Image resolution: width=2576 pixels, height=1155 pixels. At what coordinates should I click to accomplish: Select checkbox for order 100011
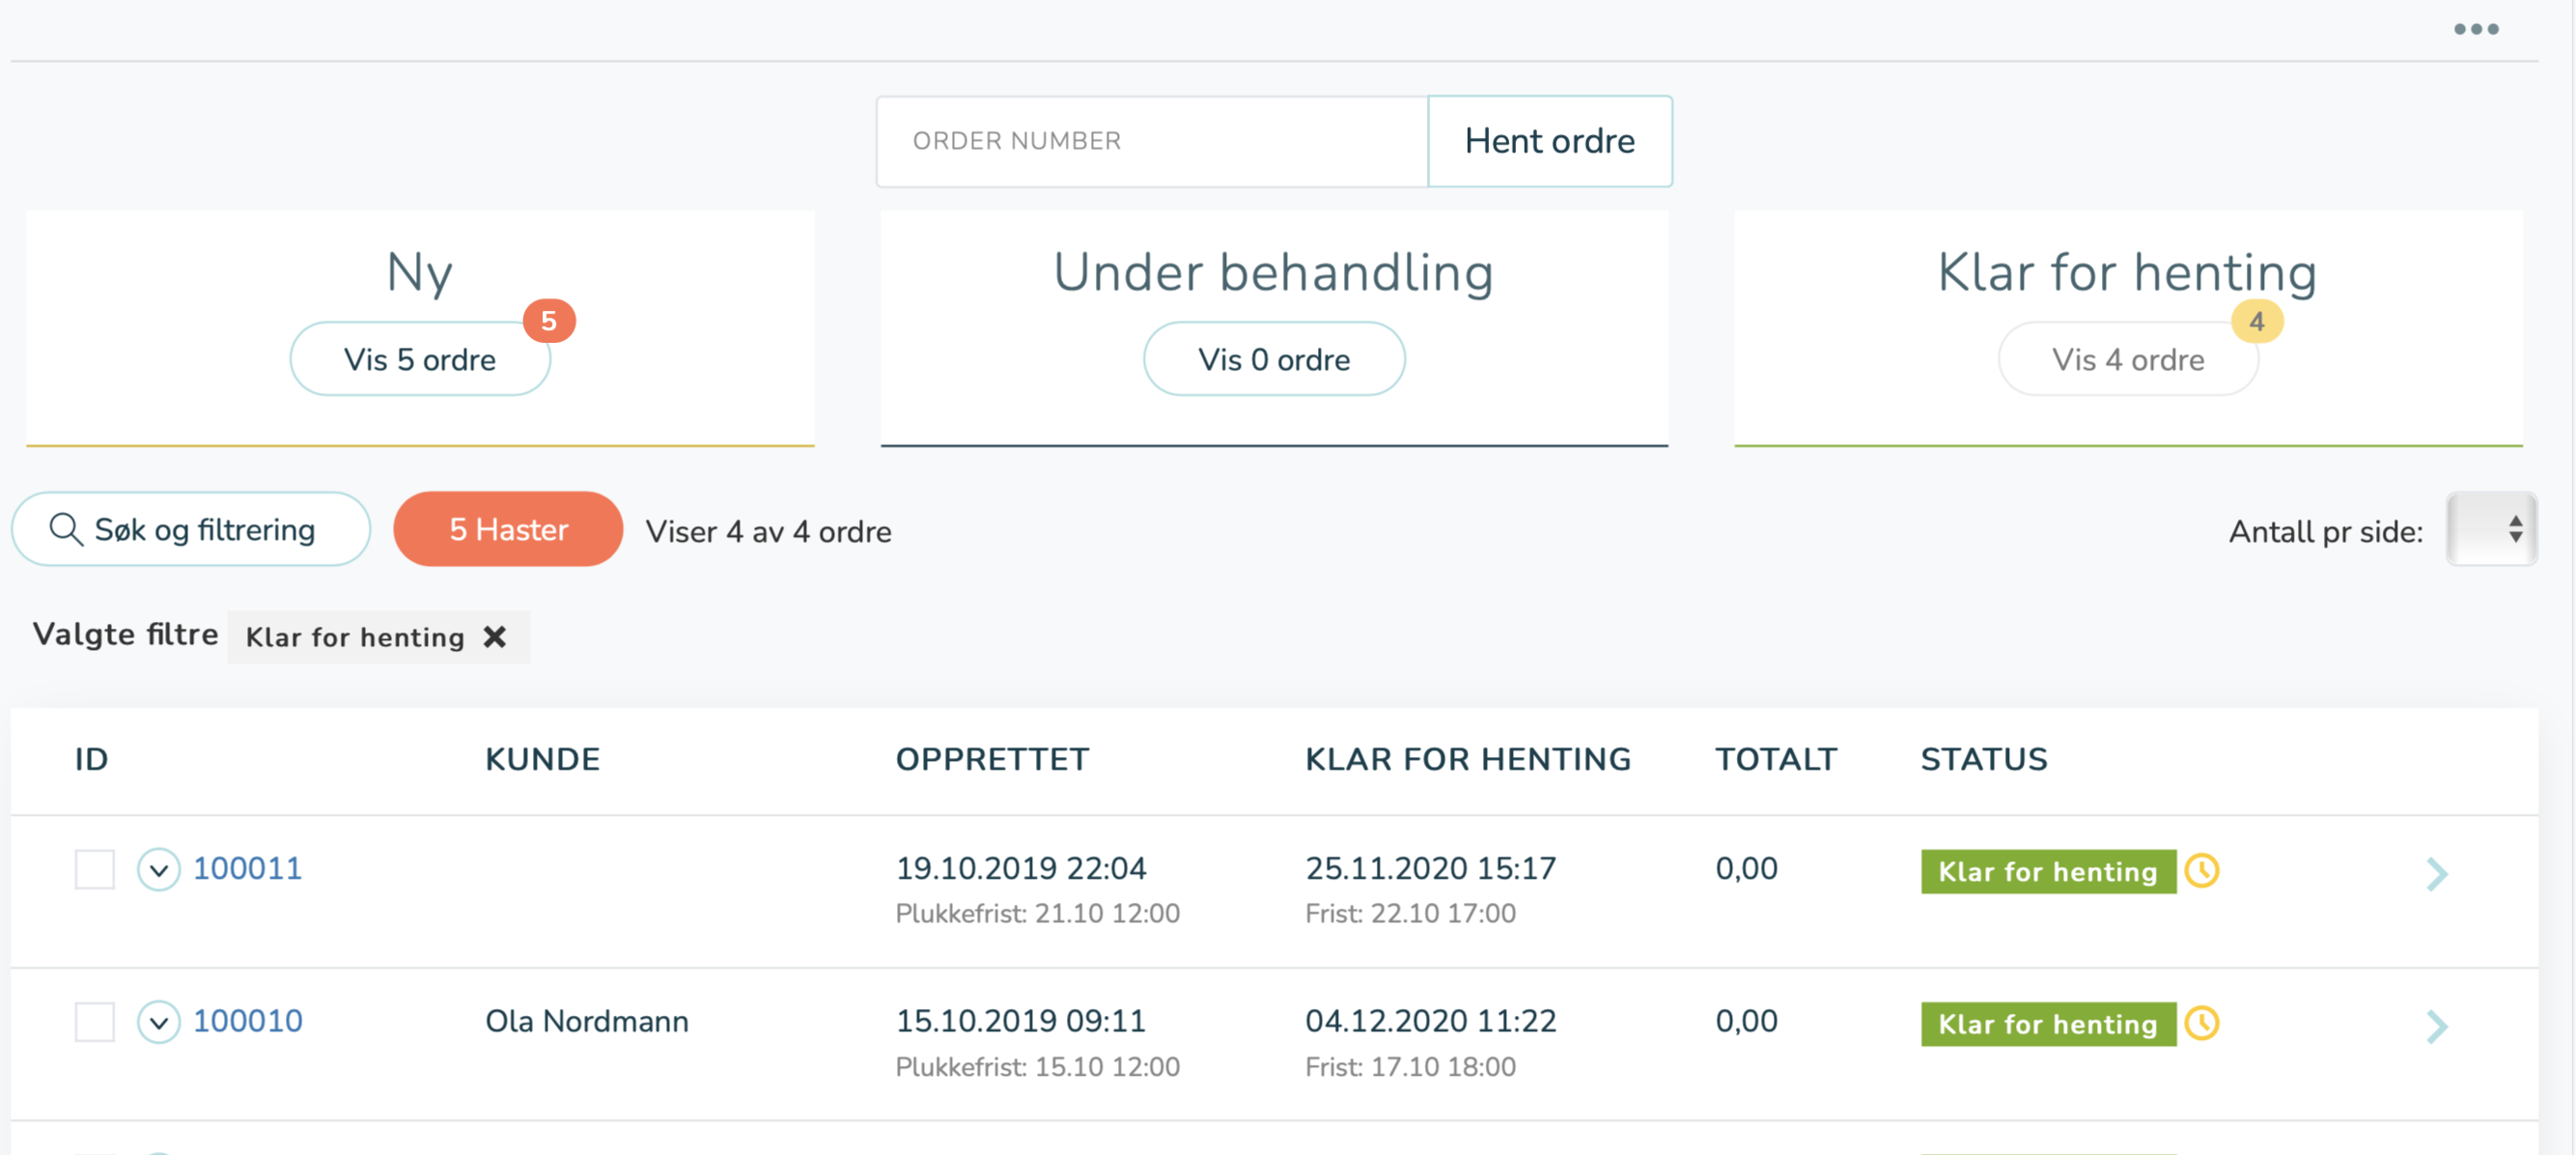tap(95, 869)
